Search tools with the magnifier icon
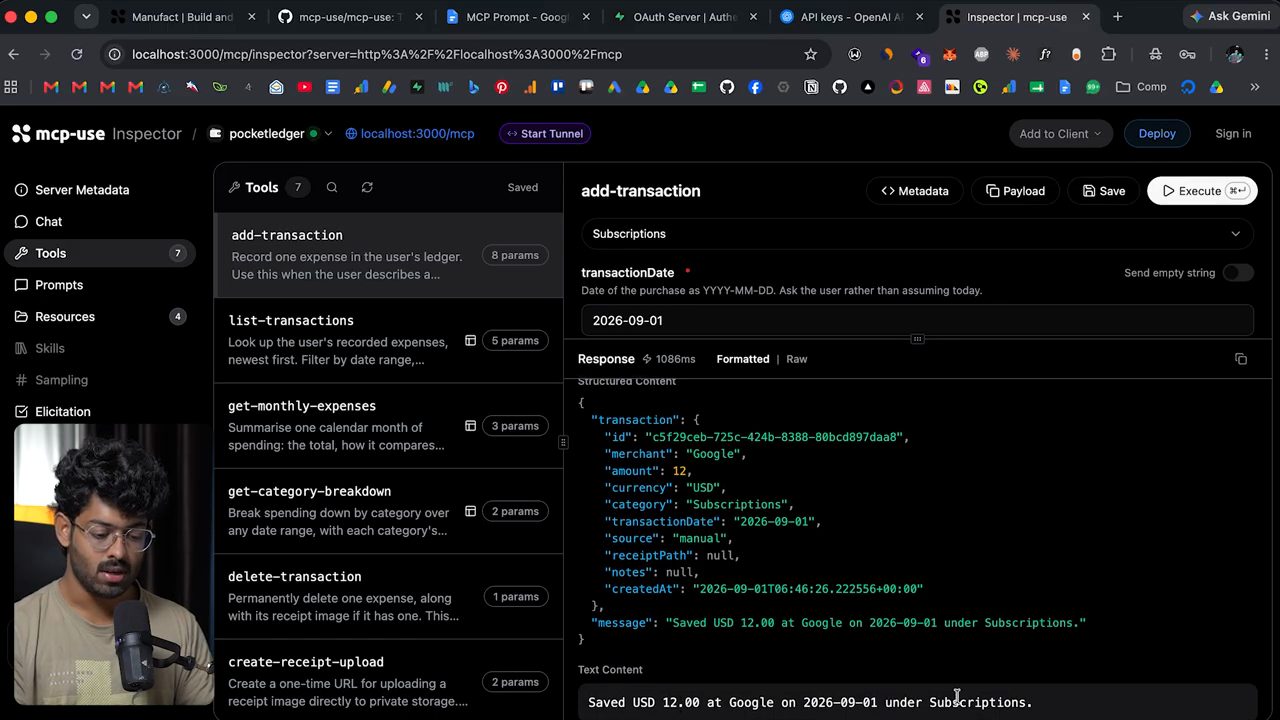1280x720 pixels. pos(332,187)
